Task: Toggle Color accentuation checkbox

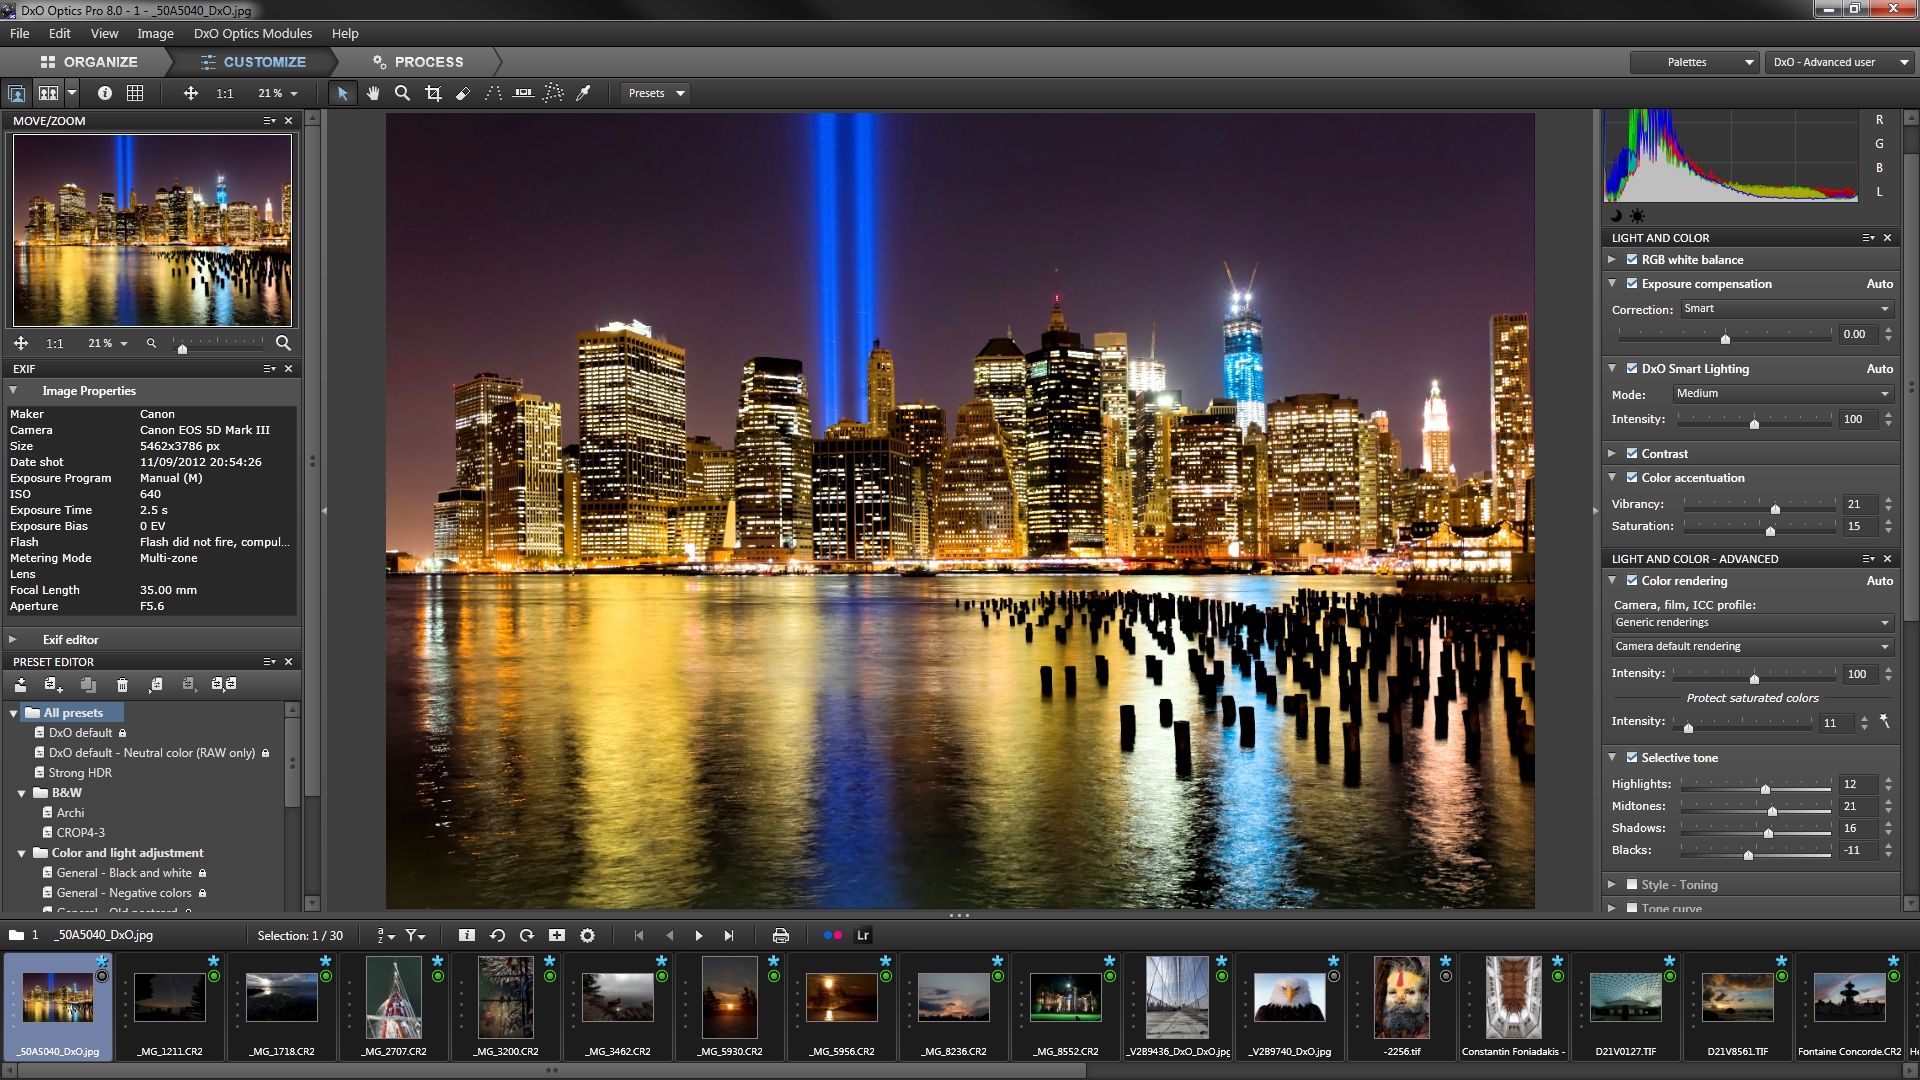Action: [x=1632, y=478]
